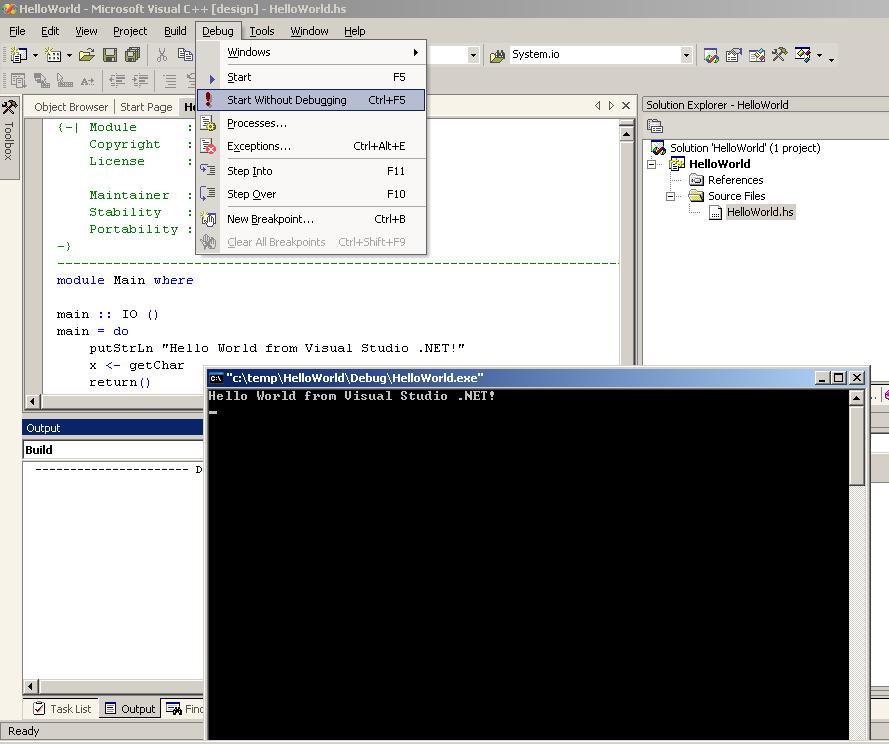
Task: Select the HelloWorld project in Solution Explorer
Action: click(719, 164)
